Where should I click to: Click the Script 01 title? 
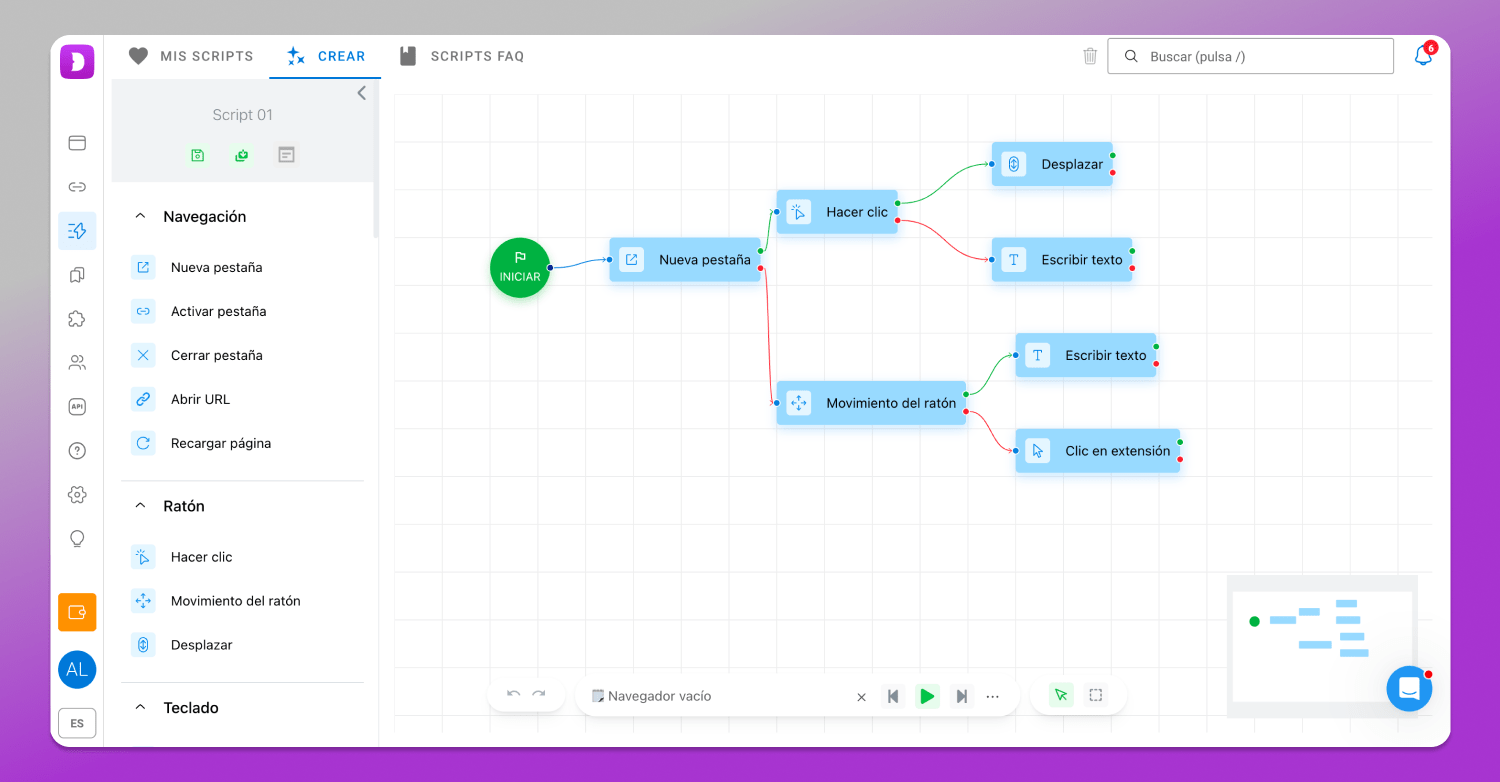tap(242, 115)
